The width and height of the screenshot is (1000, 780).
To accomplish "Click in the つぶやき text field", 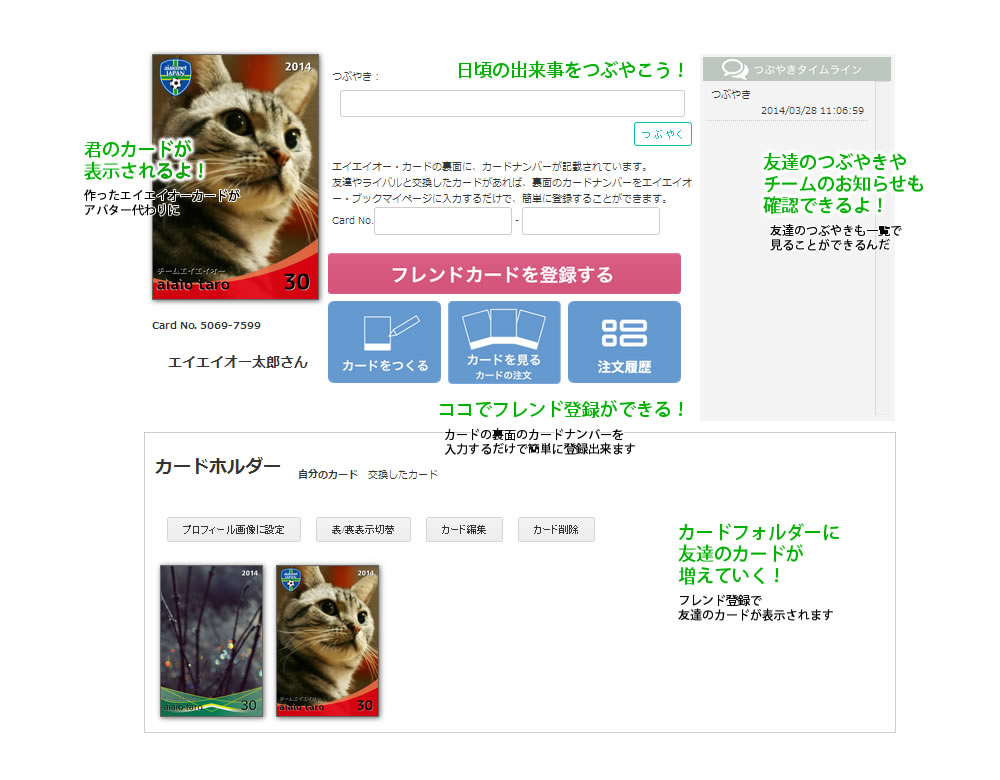I will 512,103.
